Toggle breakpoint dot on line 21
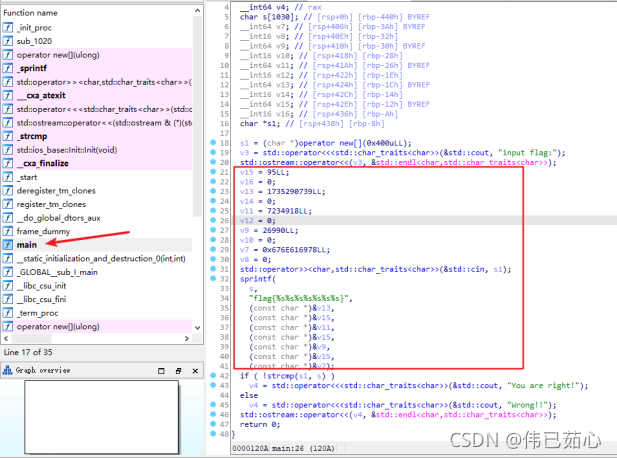 213,172
